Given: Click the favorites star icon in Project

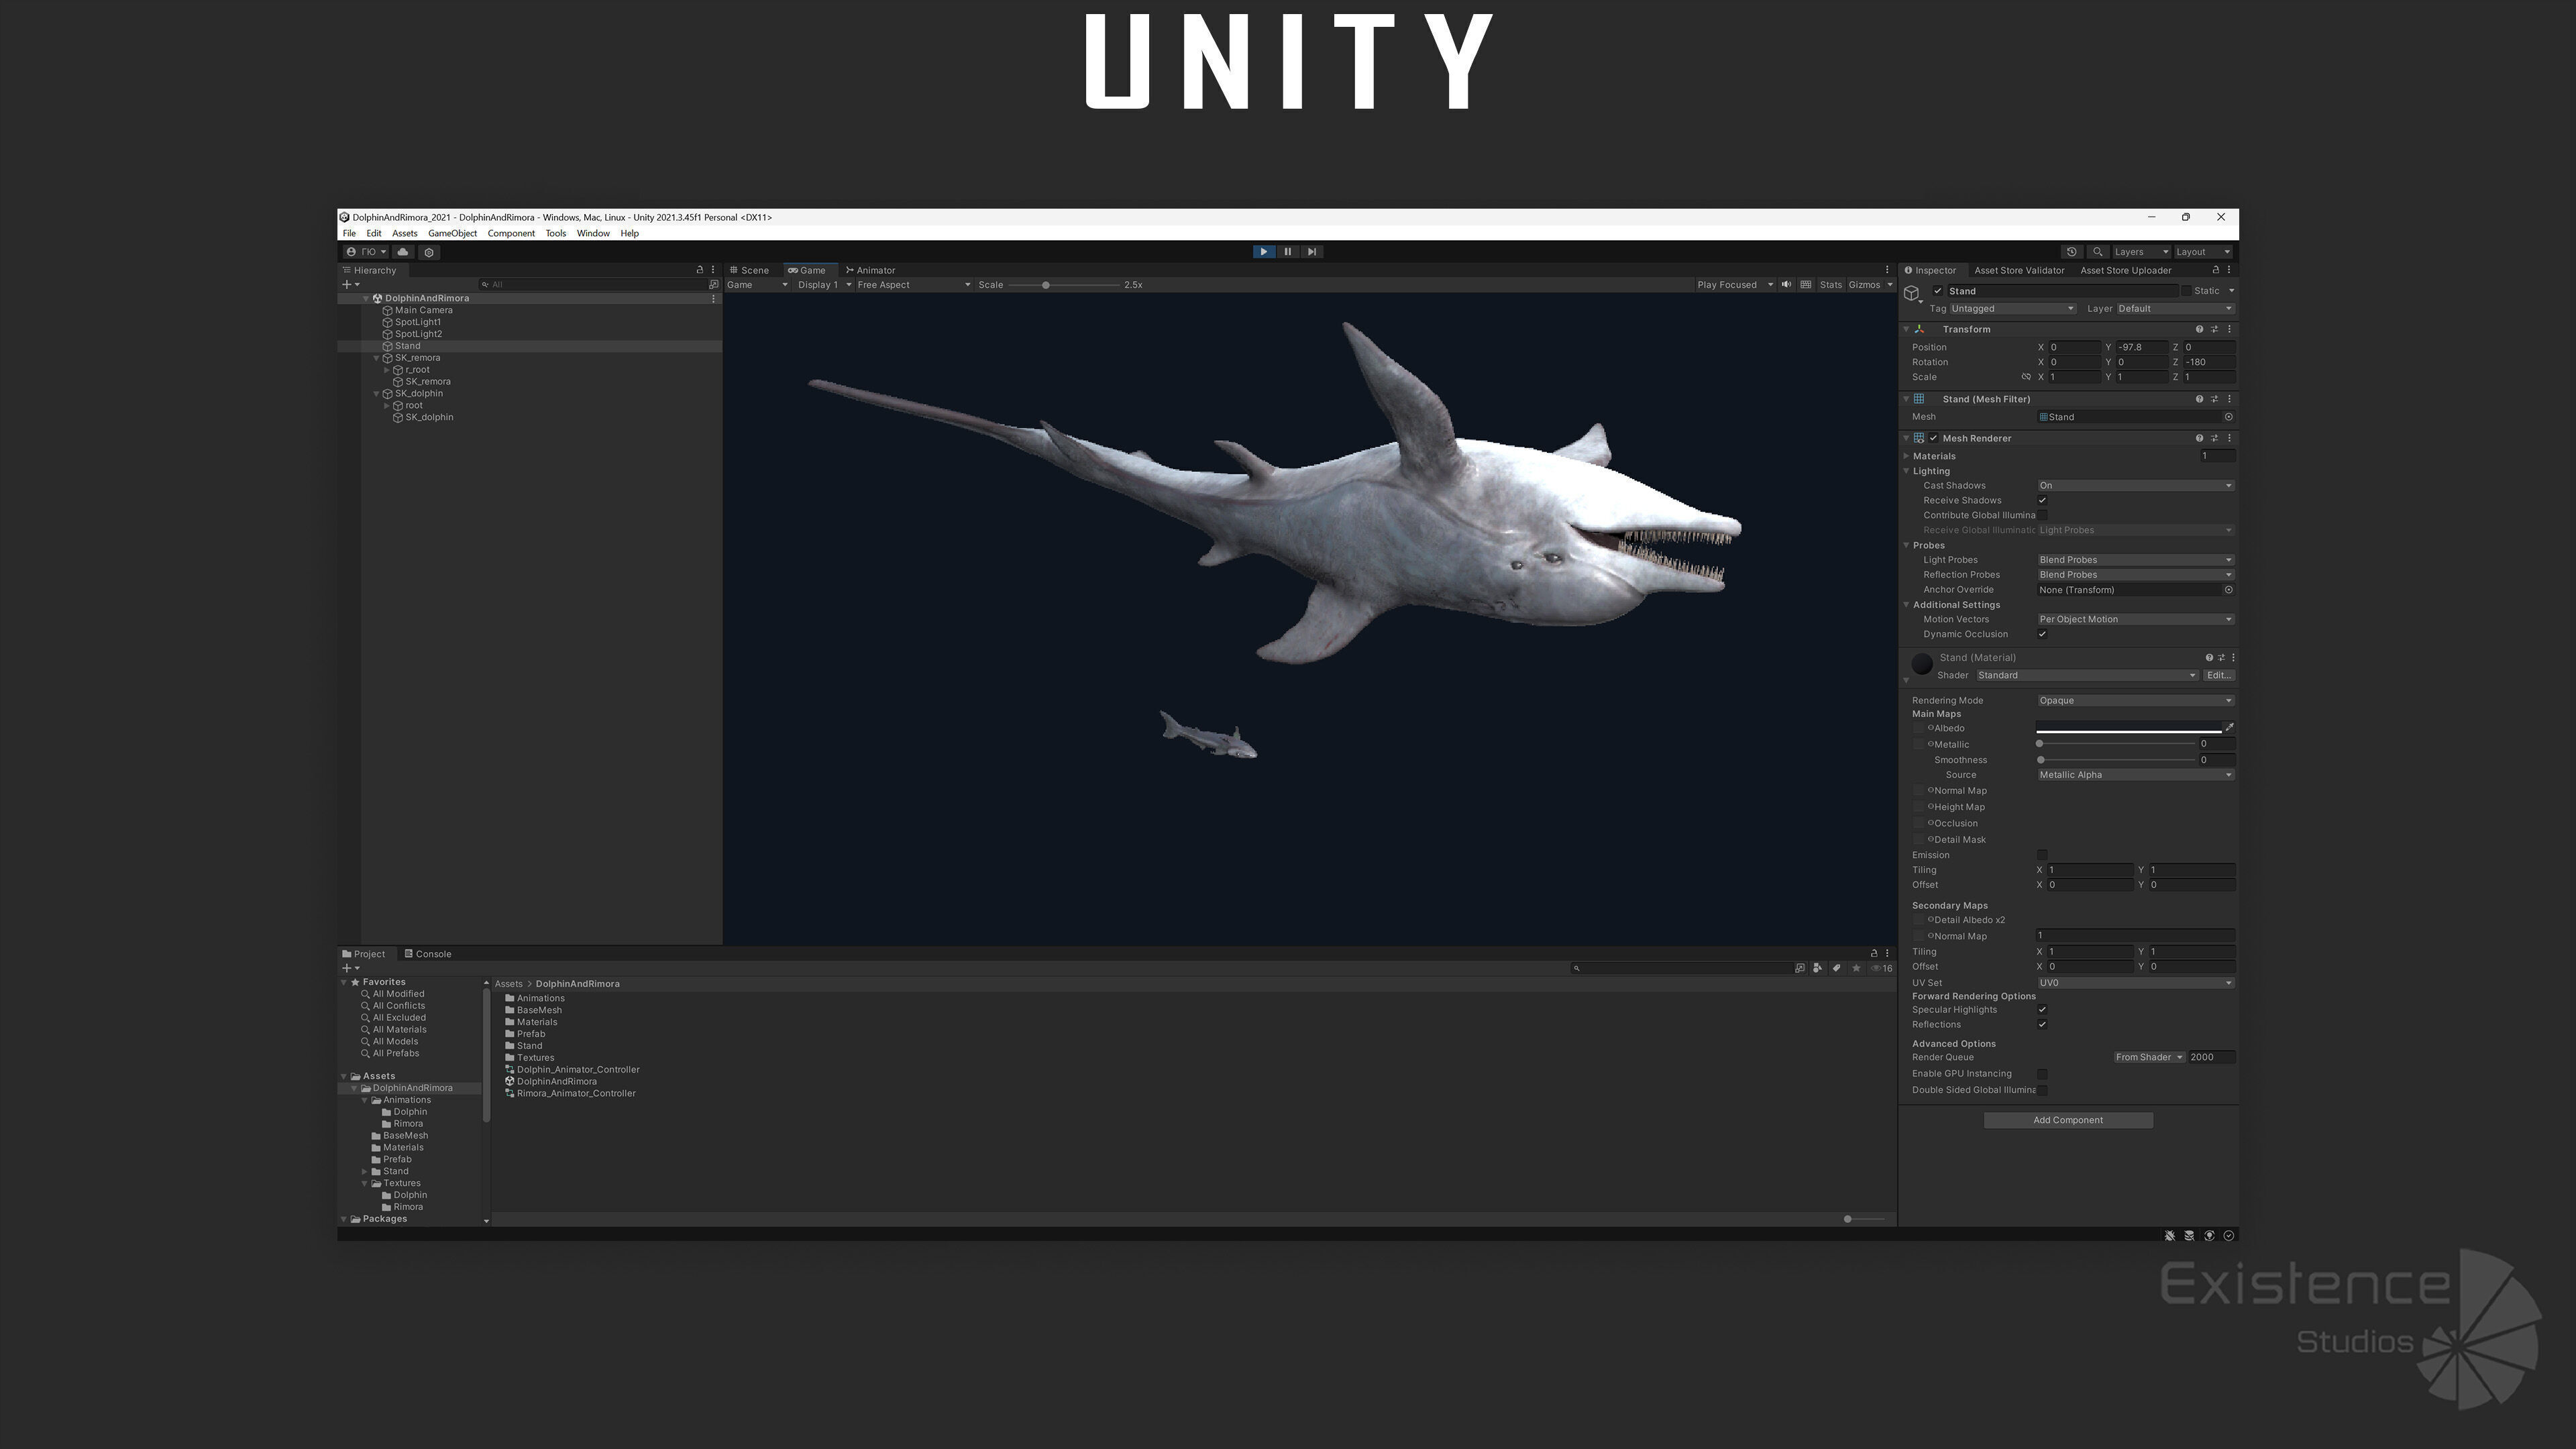Looking at the screenshot, I should 1856,968.
